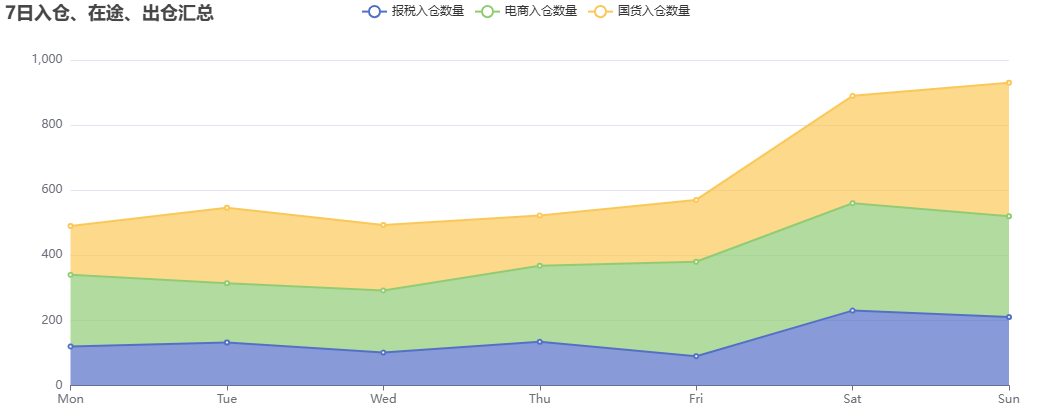Select the yellow data point on Tue
The height and width of the screenshot is (418, 1051).
pyautogui.click(x=227, y=208)
